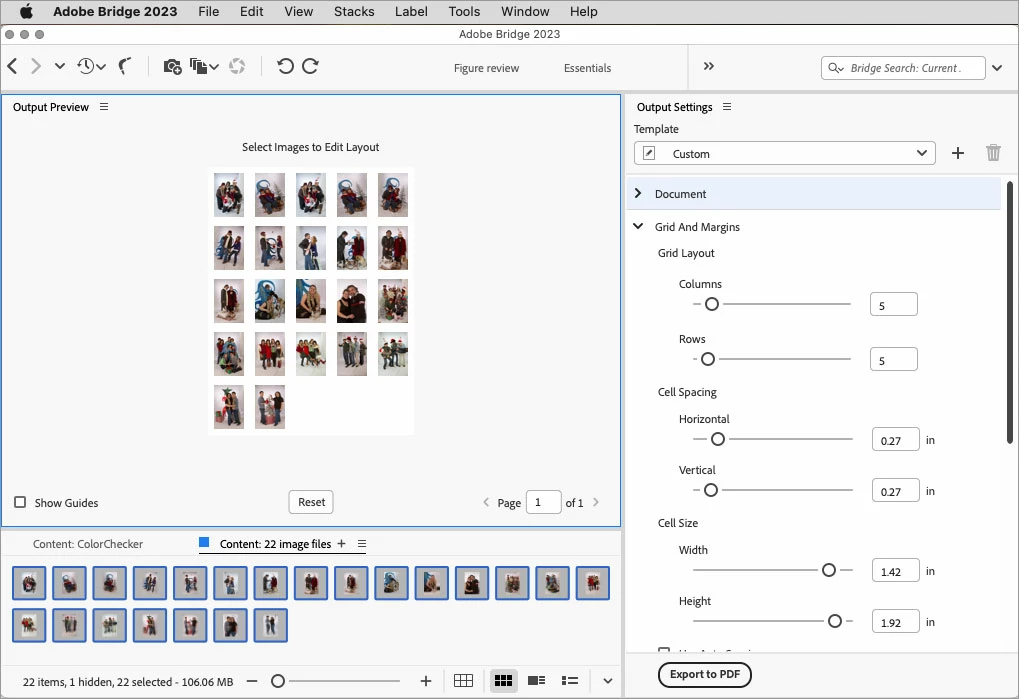The height and width of the screenshot is (699, 1019).
Task: Open the Label menu
Action: [x=411, y=12]
